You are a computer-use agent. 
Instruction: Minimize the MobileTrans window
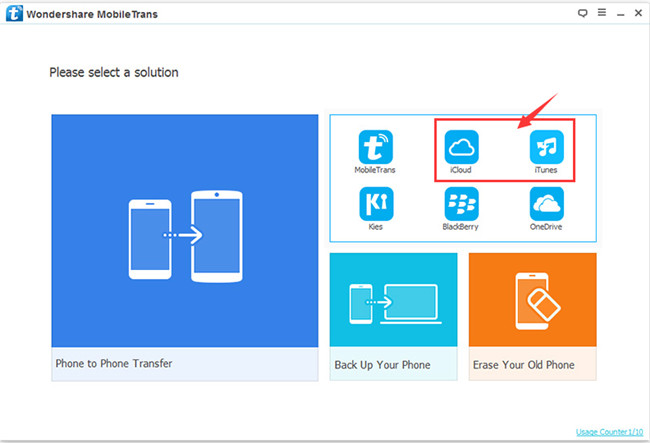point(621,14)
